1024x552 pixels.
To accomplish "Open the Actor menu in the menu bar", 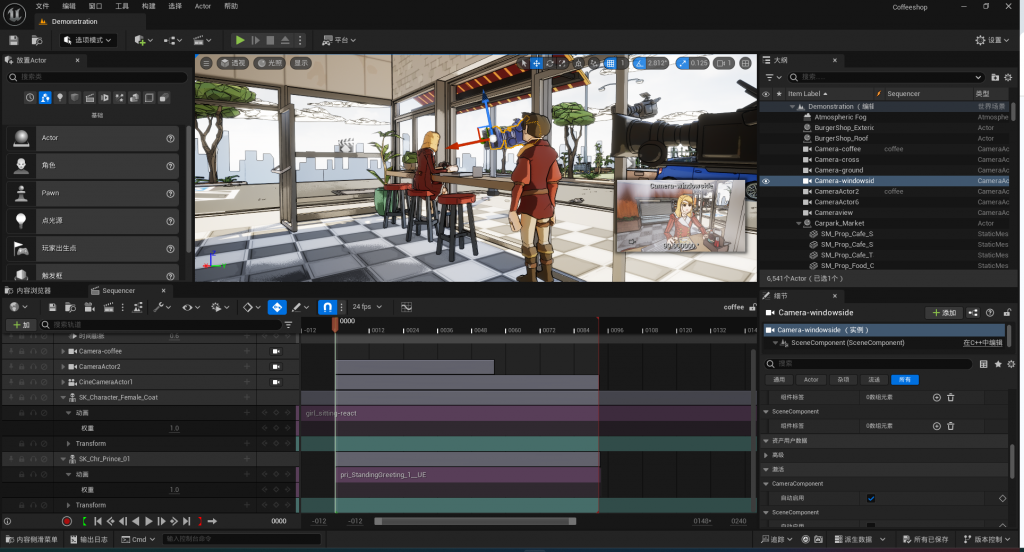I will click(202, 6).
